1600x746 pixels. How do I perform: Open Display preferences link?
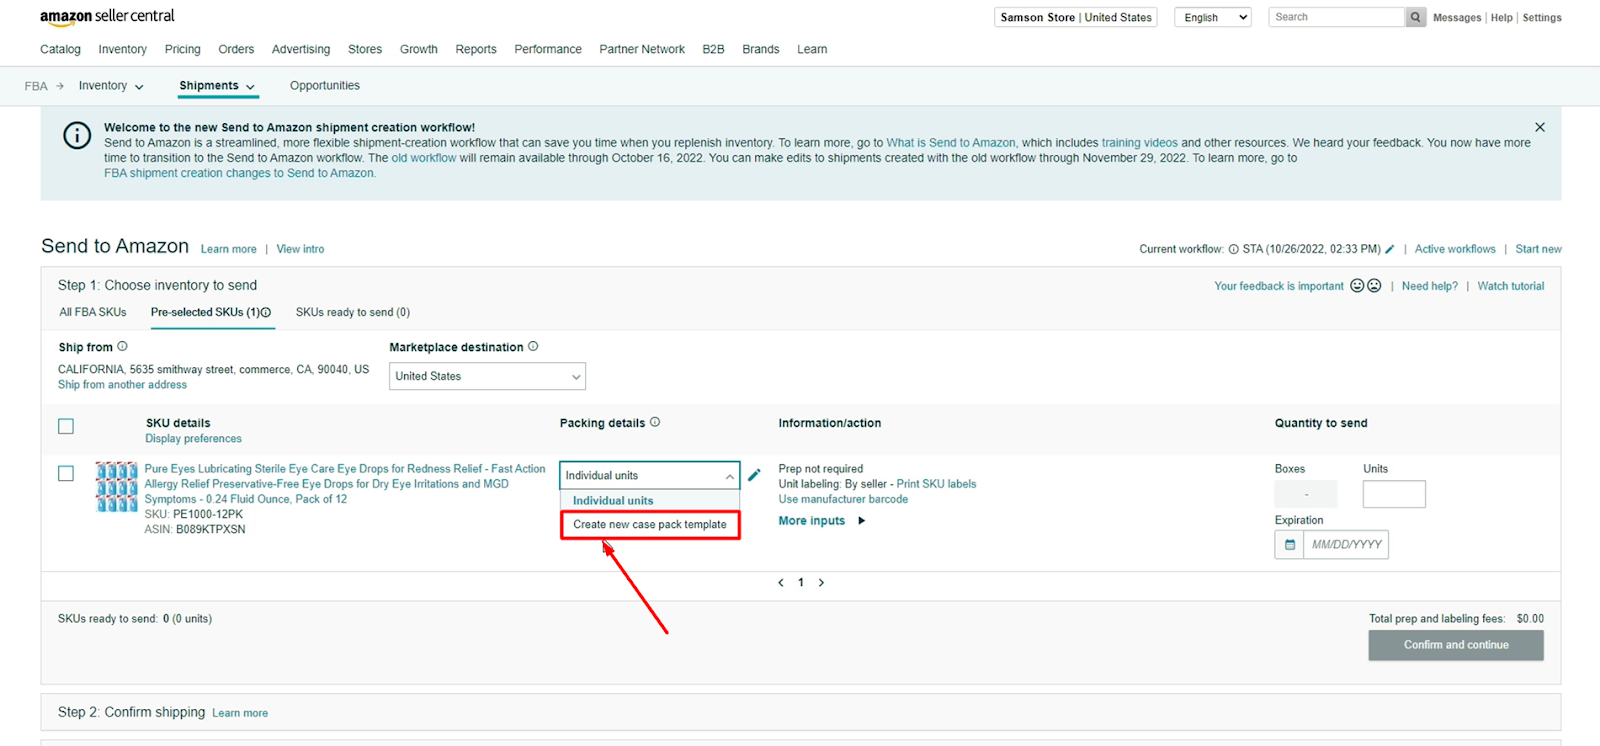pos(193,439)
